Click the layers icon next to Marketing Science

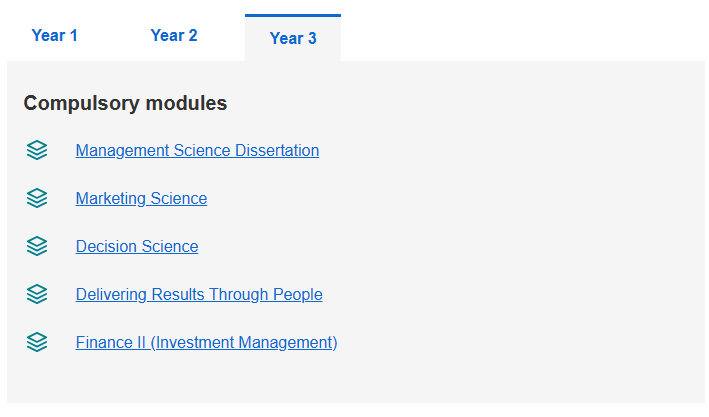coord(37,198)
